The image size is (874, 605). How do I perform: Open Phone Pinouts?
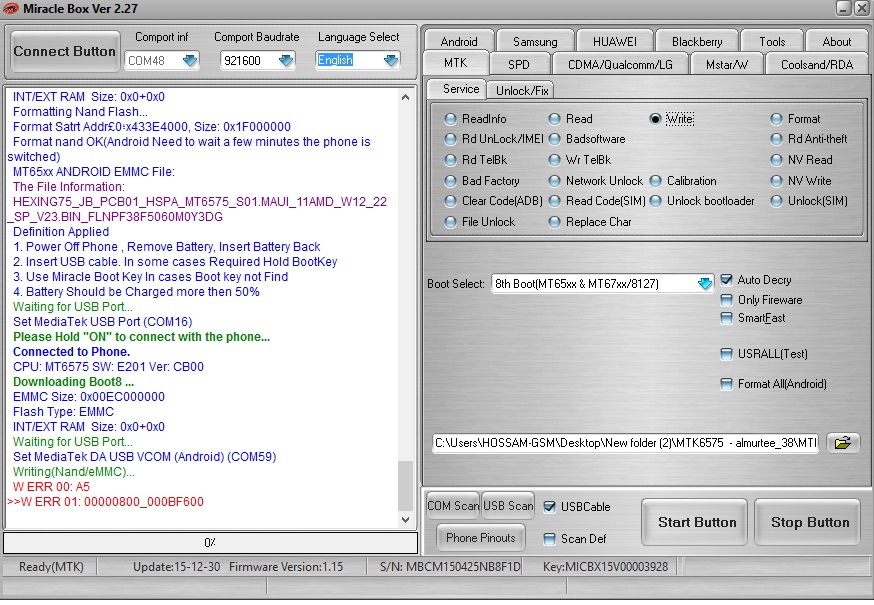480,538
